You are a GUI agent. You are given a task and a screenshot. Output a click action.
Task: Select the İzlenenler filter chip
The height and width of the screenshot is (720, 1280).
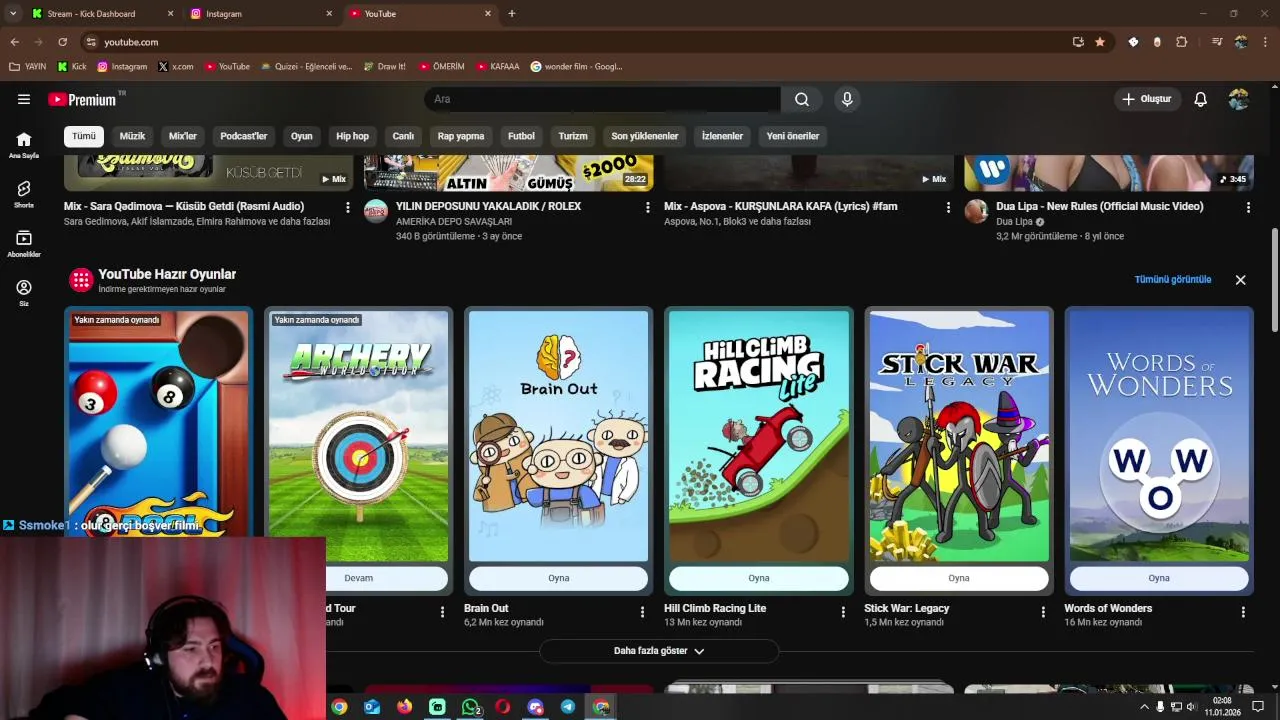point(722,136)
